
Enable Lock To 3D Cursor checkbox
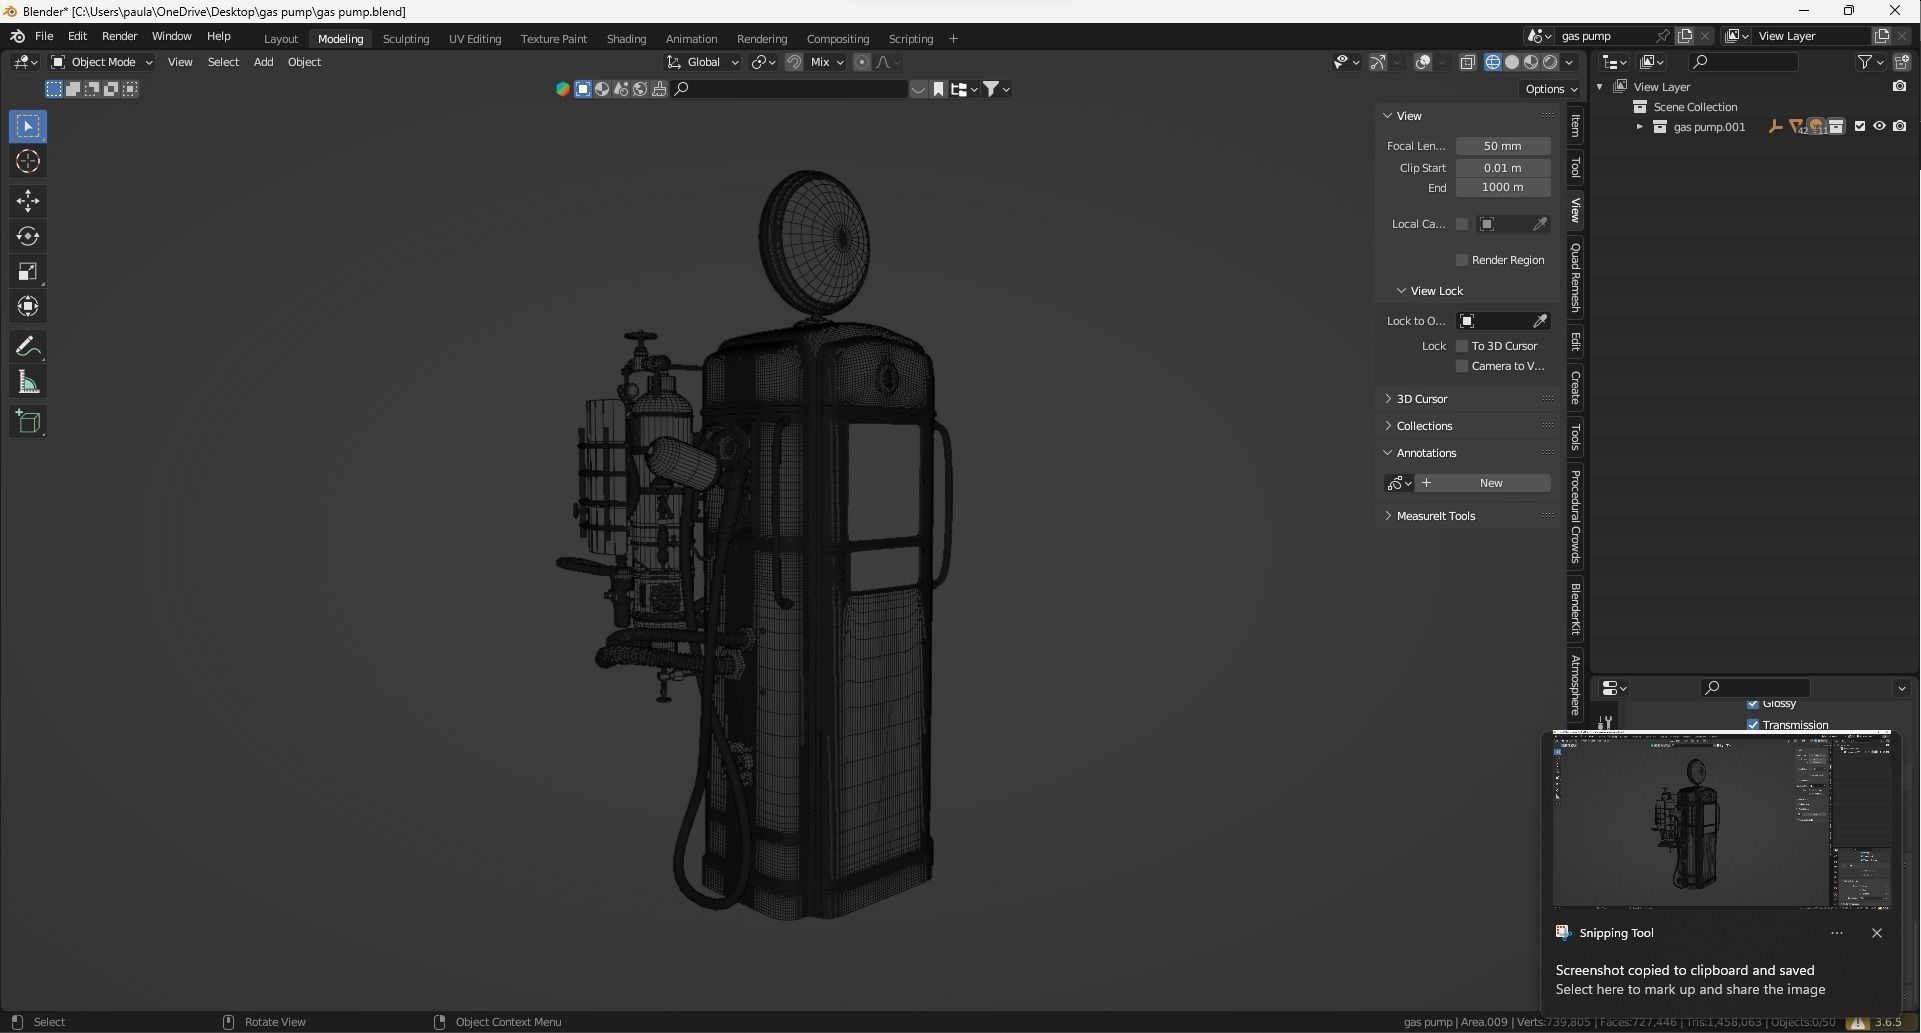(1462, 346)
